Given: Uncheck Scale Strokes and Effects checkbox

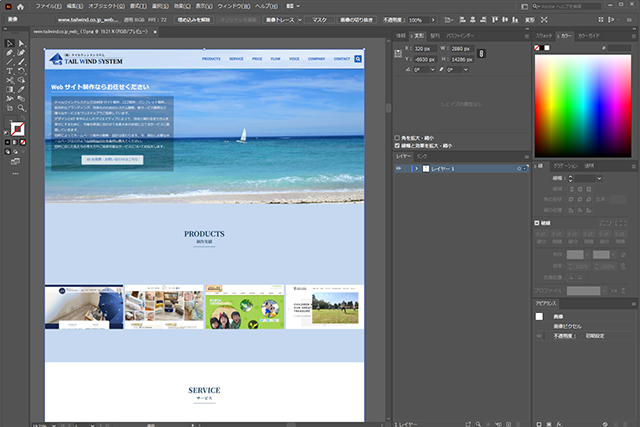Looking at the screenshot, I should coord(397,145).
